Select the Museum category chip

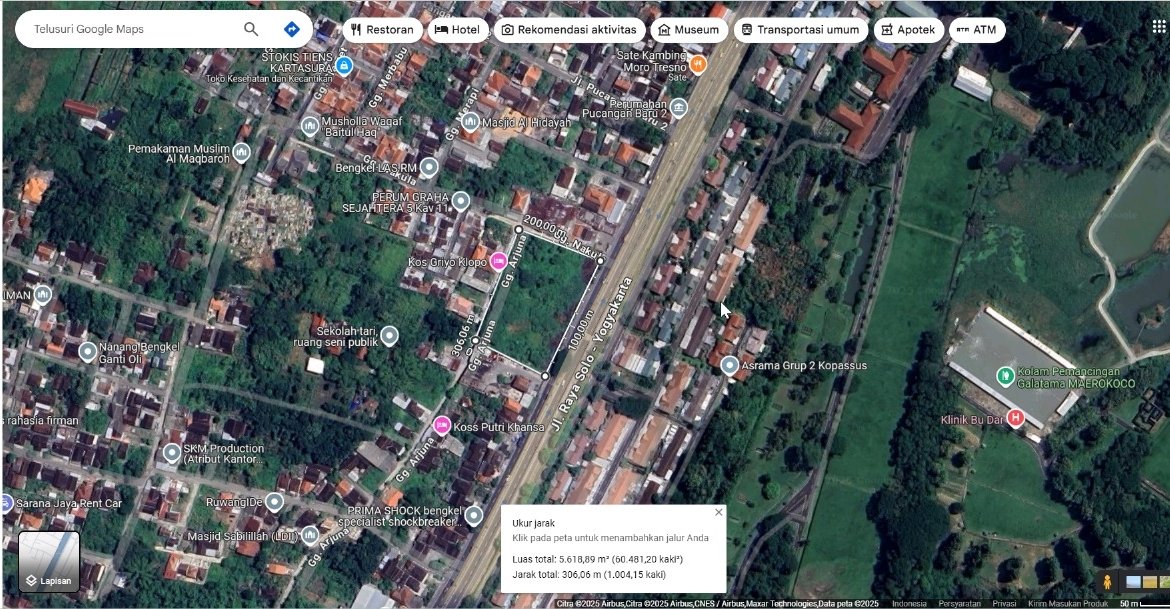coord(688,30)
